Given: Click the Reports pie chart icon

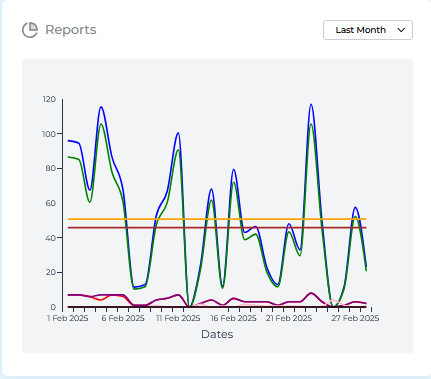Looking at the screenshot, I should [30, 30].
